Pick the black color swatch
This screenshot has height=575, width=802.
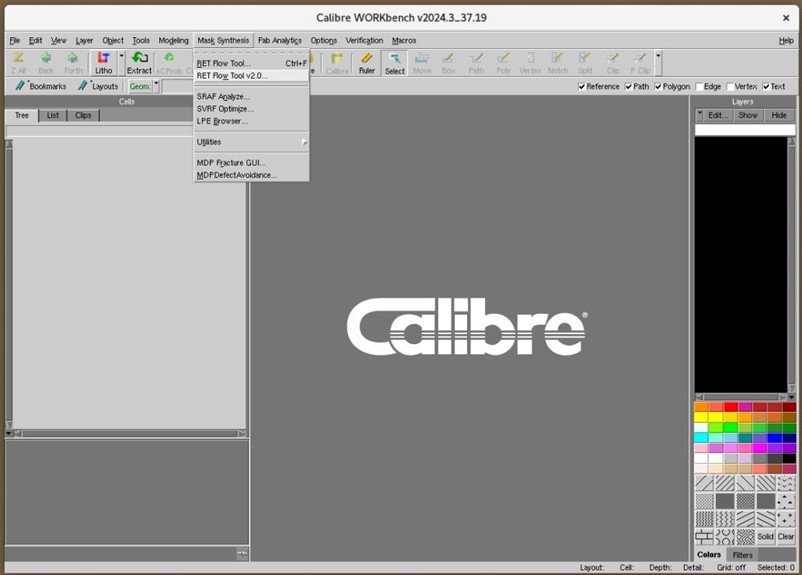(x=789, y=458)
